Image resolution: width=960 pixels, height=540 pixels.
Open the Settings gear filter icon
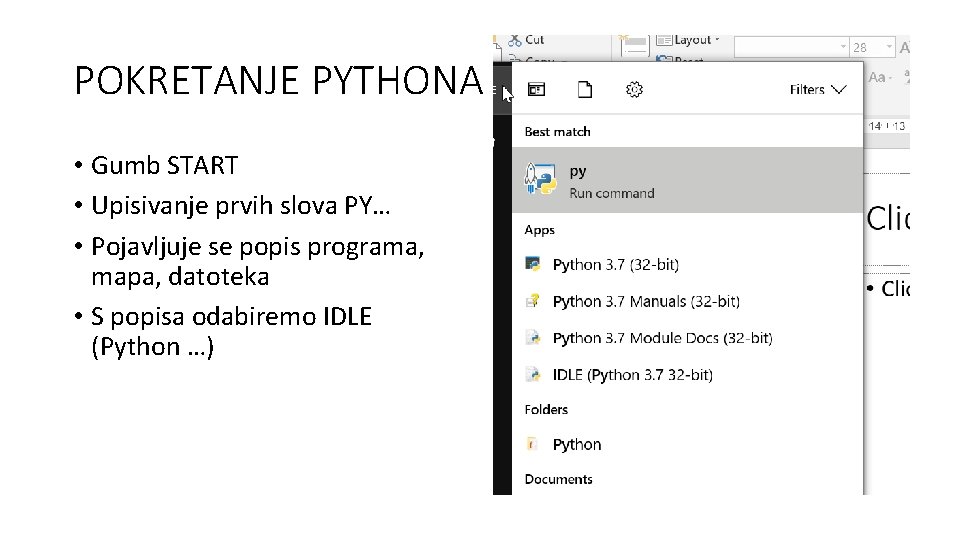[634, 90]
